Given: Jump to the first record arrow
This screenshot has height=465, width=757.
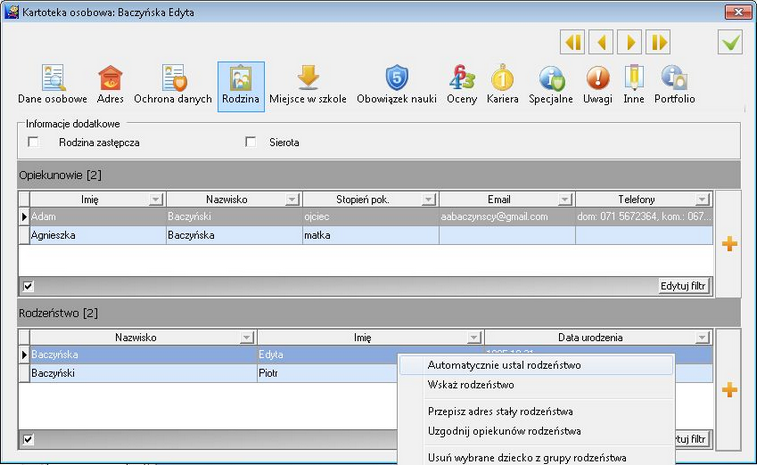Looking at the screenshot, I should [x=573, y=42].
